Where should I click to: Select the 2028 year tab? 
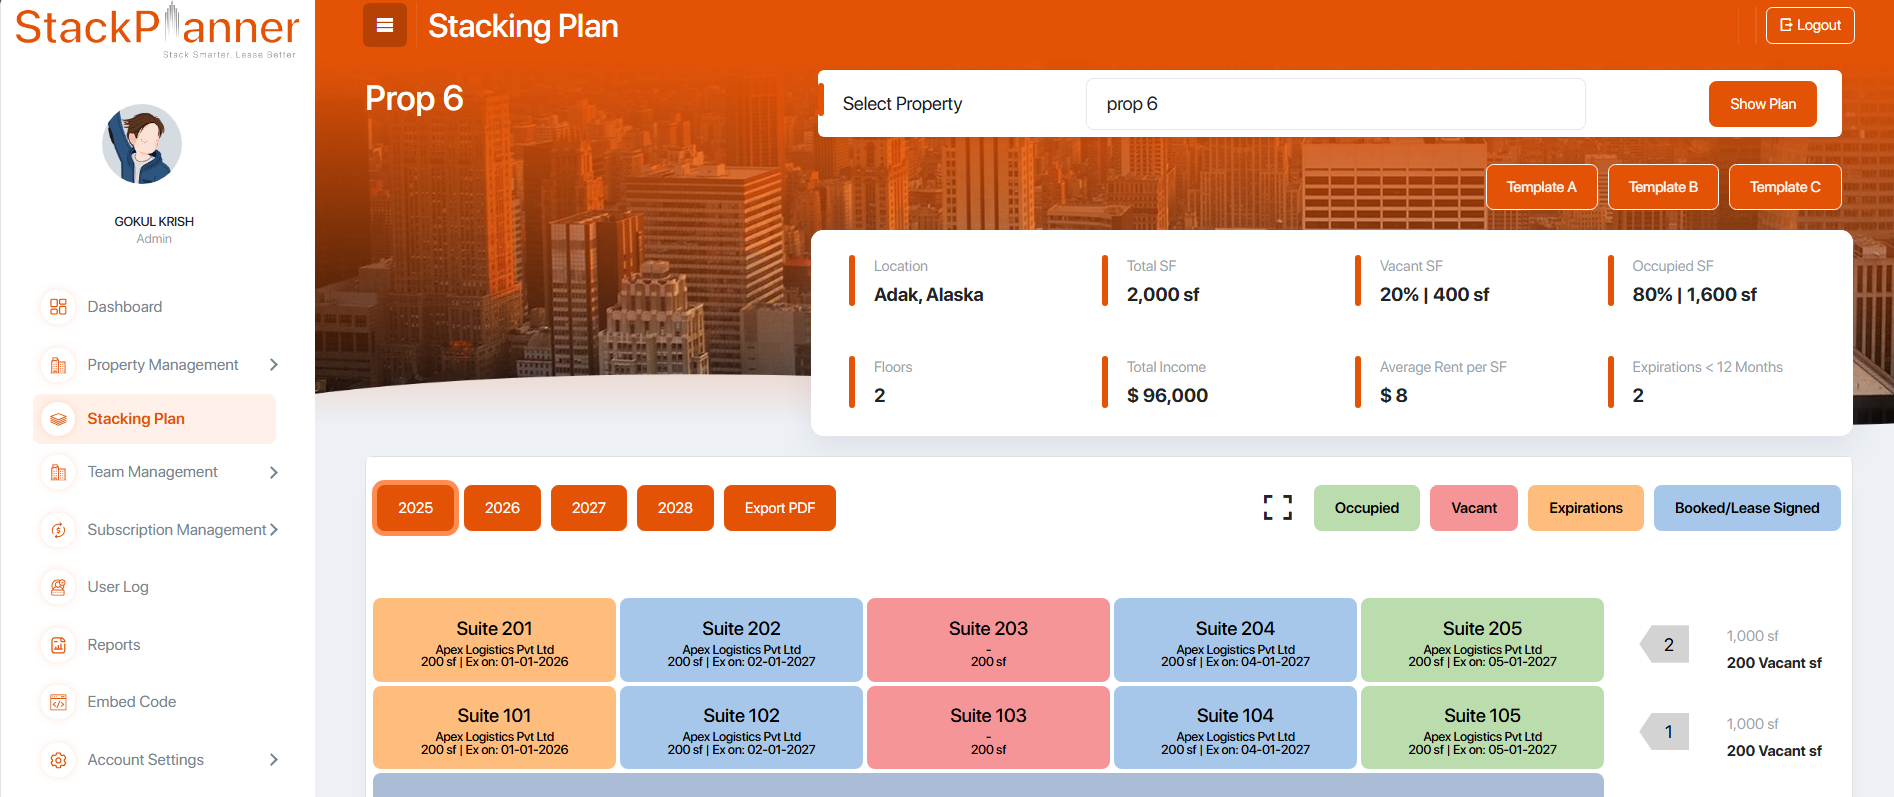pyautogui.click(x=675, y=508)
